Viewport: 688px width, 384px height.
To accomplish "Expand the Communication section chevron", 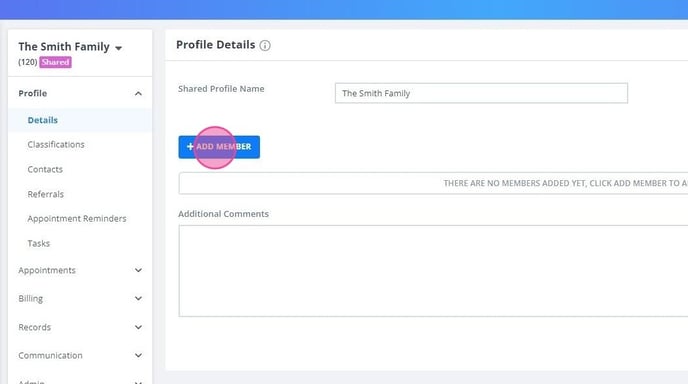I will tap(138, 355).
